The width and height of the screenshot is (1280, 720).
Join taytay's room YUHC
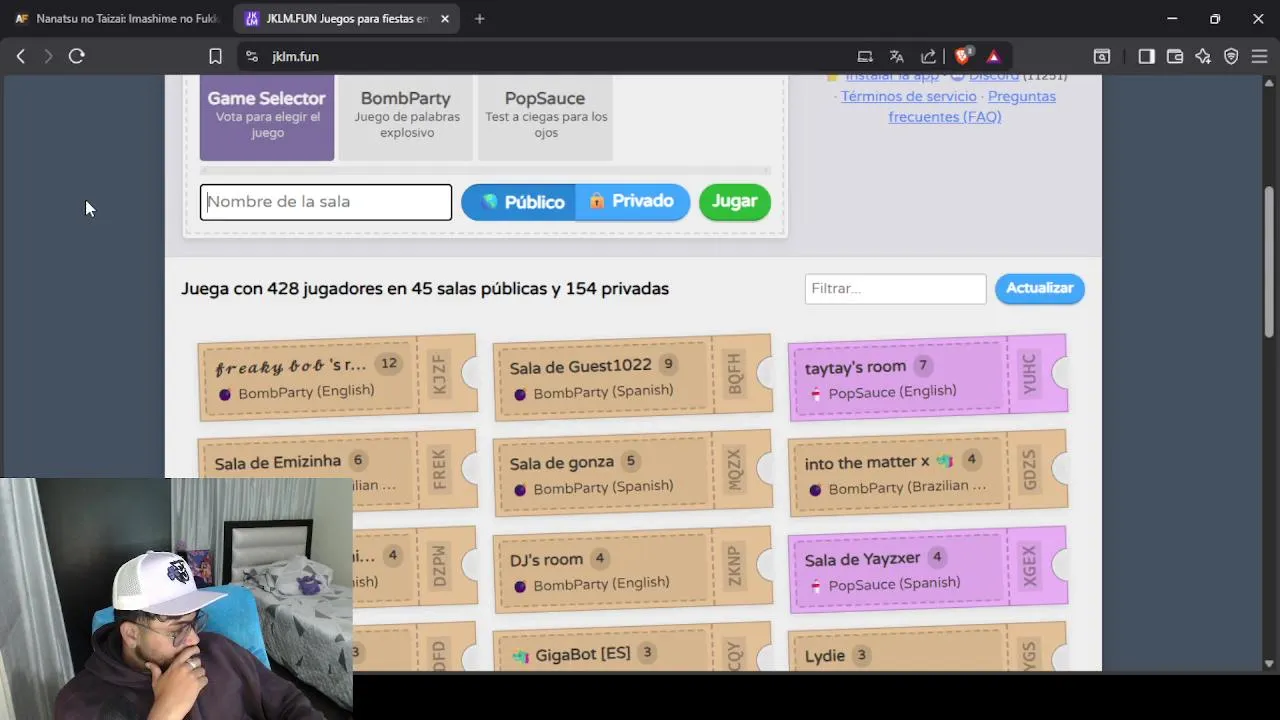coord(927,377)
